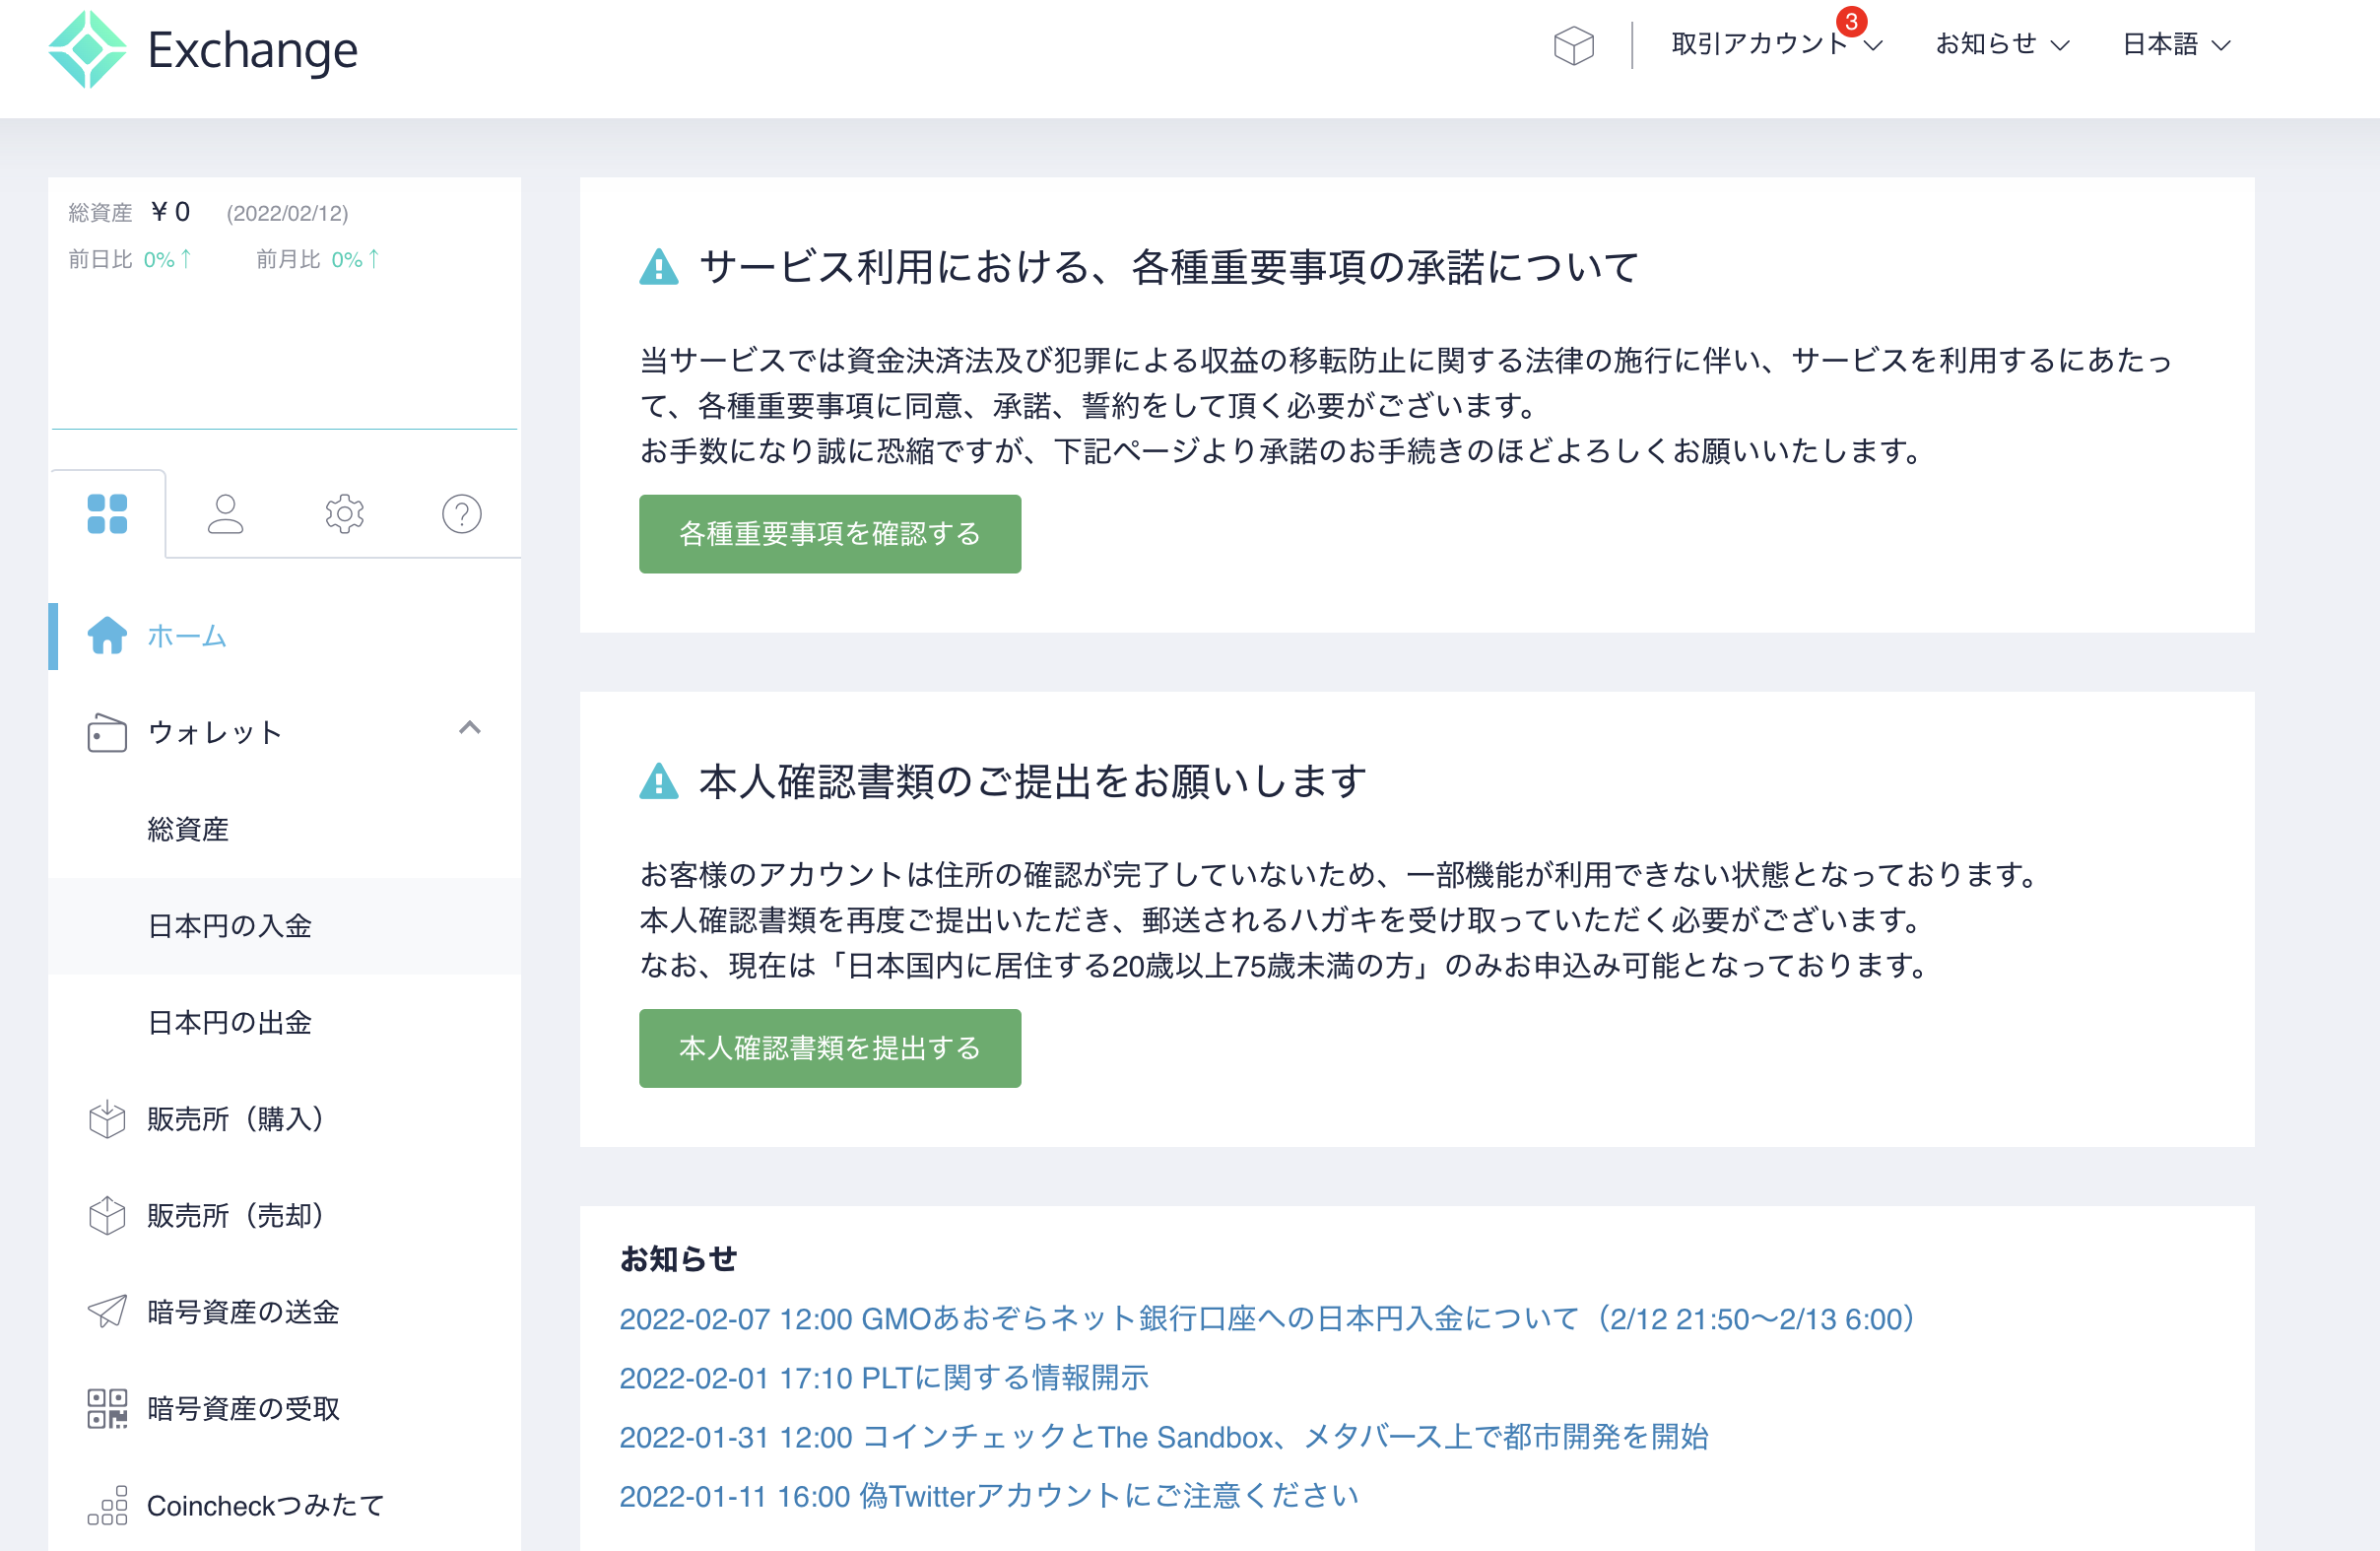Switch to the user profile tab icon
The width and height of the screenshot is (2380, 1551).
click(x=225, y=514)
